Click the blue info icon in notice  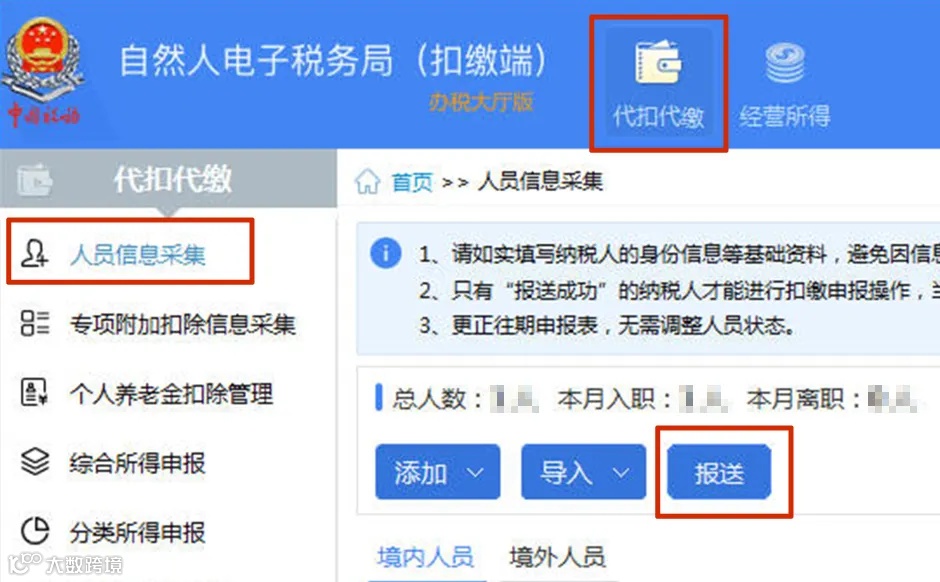[385, 252]
